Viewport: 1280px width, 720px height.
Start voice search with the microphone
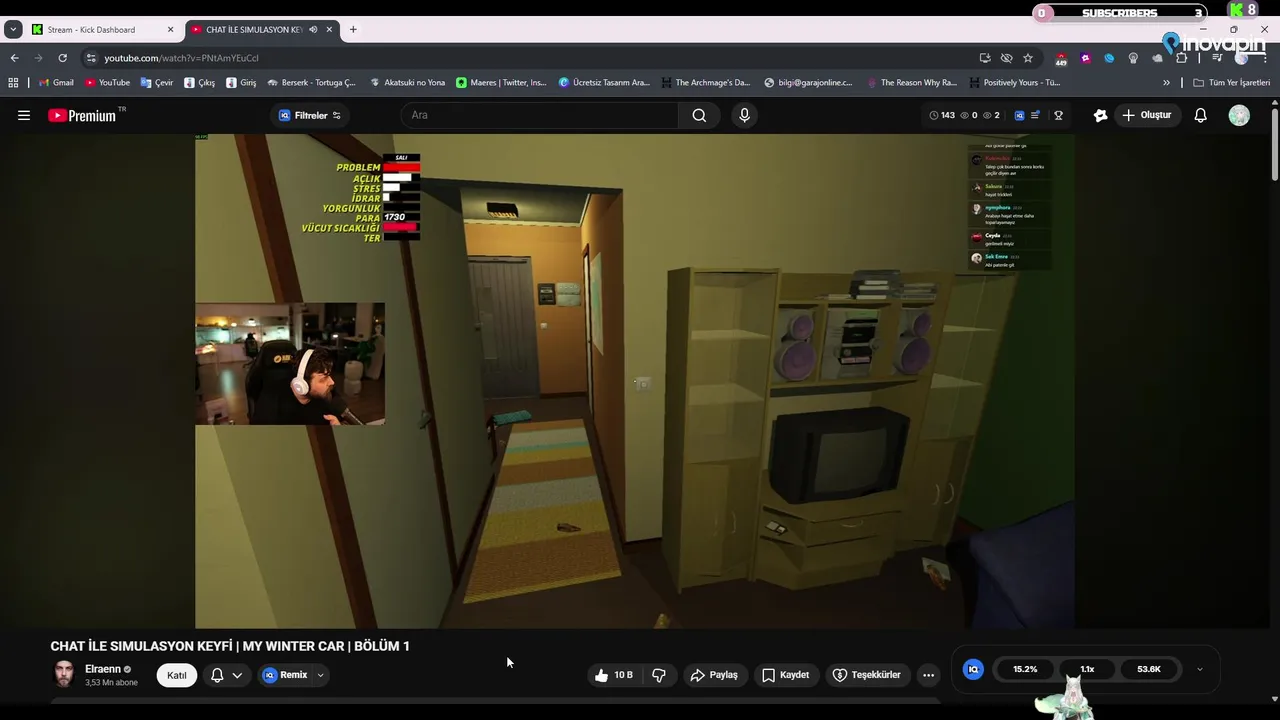point(744,115)
